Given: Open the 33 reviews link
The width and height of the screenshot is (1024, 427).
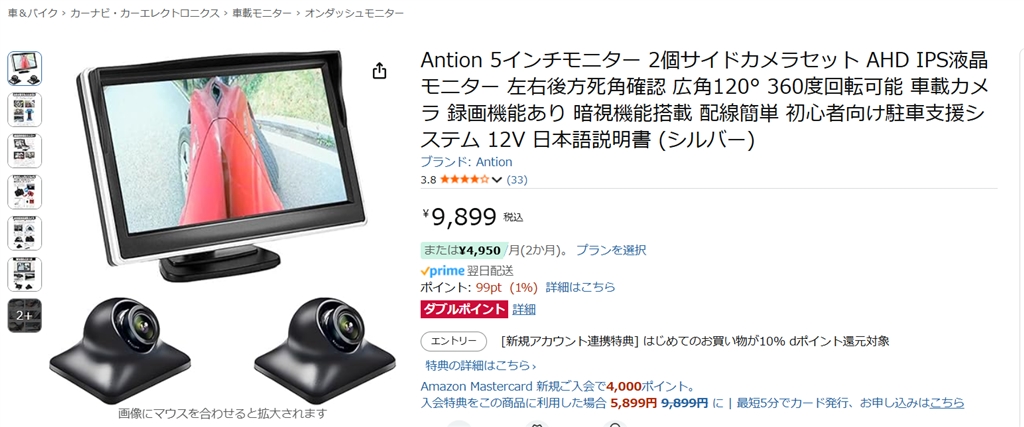Looking at the screenshot, I should click(517, 180).
